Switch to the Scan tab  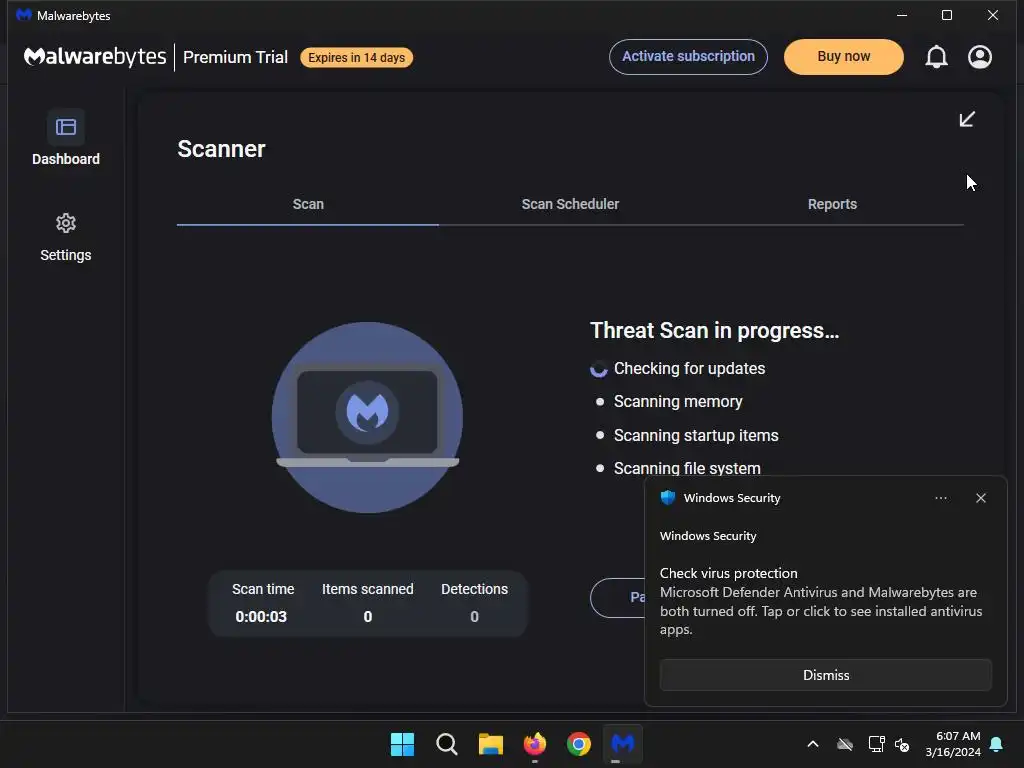(x=308, y=204)
